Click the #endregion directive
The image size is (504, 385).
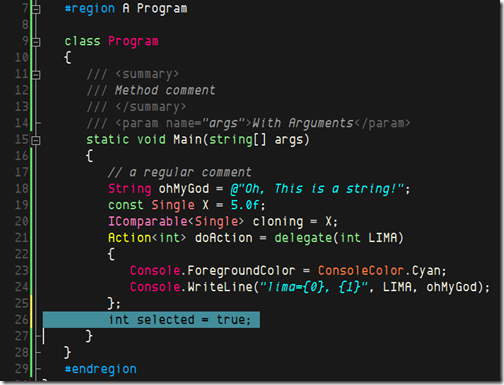101,369
